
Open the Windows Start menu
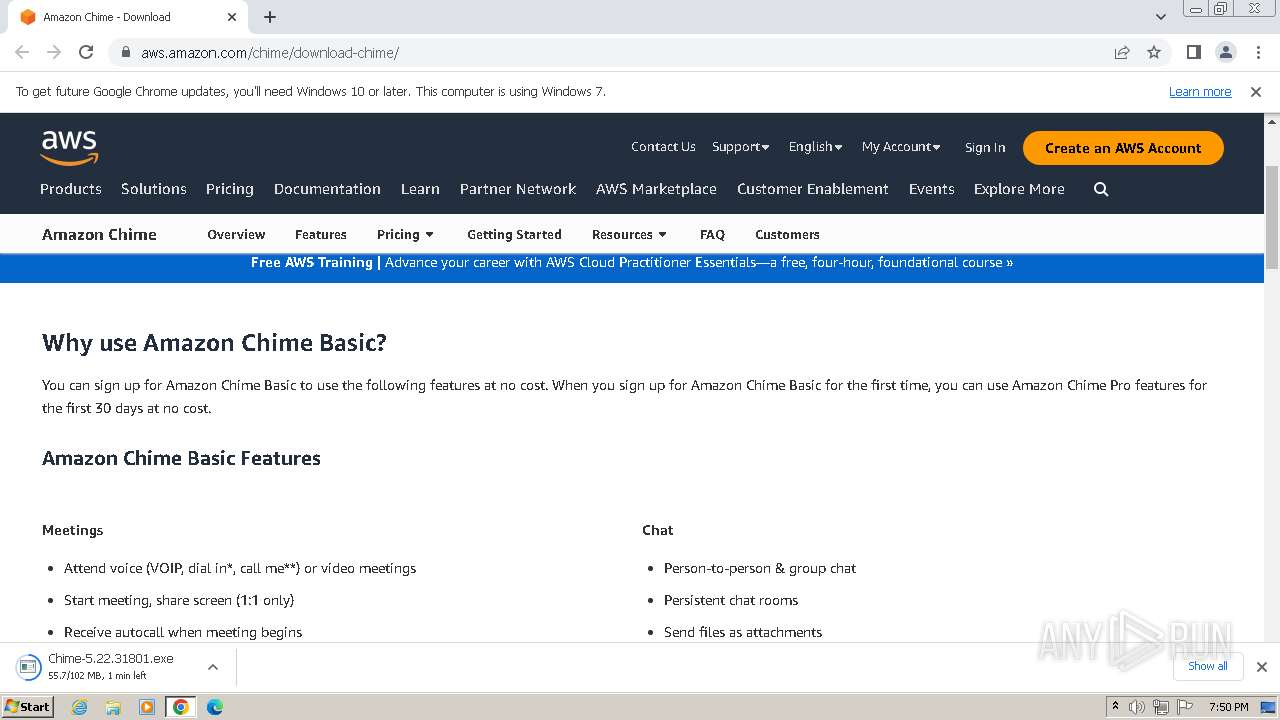(27, 707)
